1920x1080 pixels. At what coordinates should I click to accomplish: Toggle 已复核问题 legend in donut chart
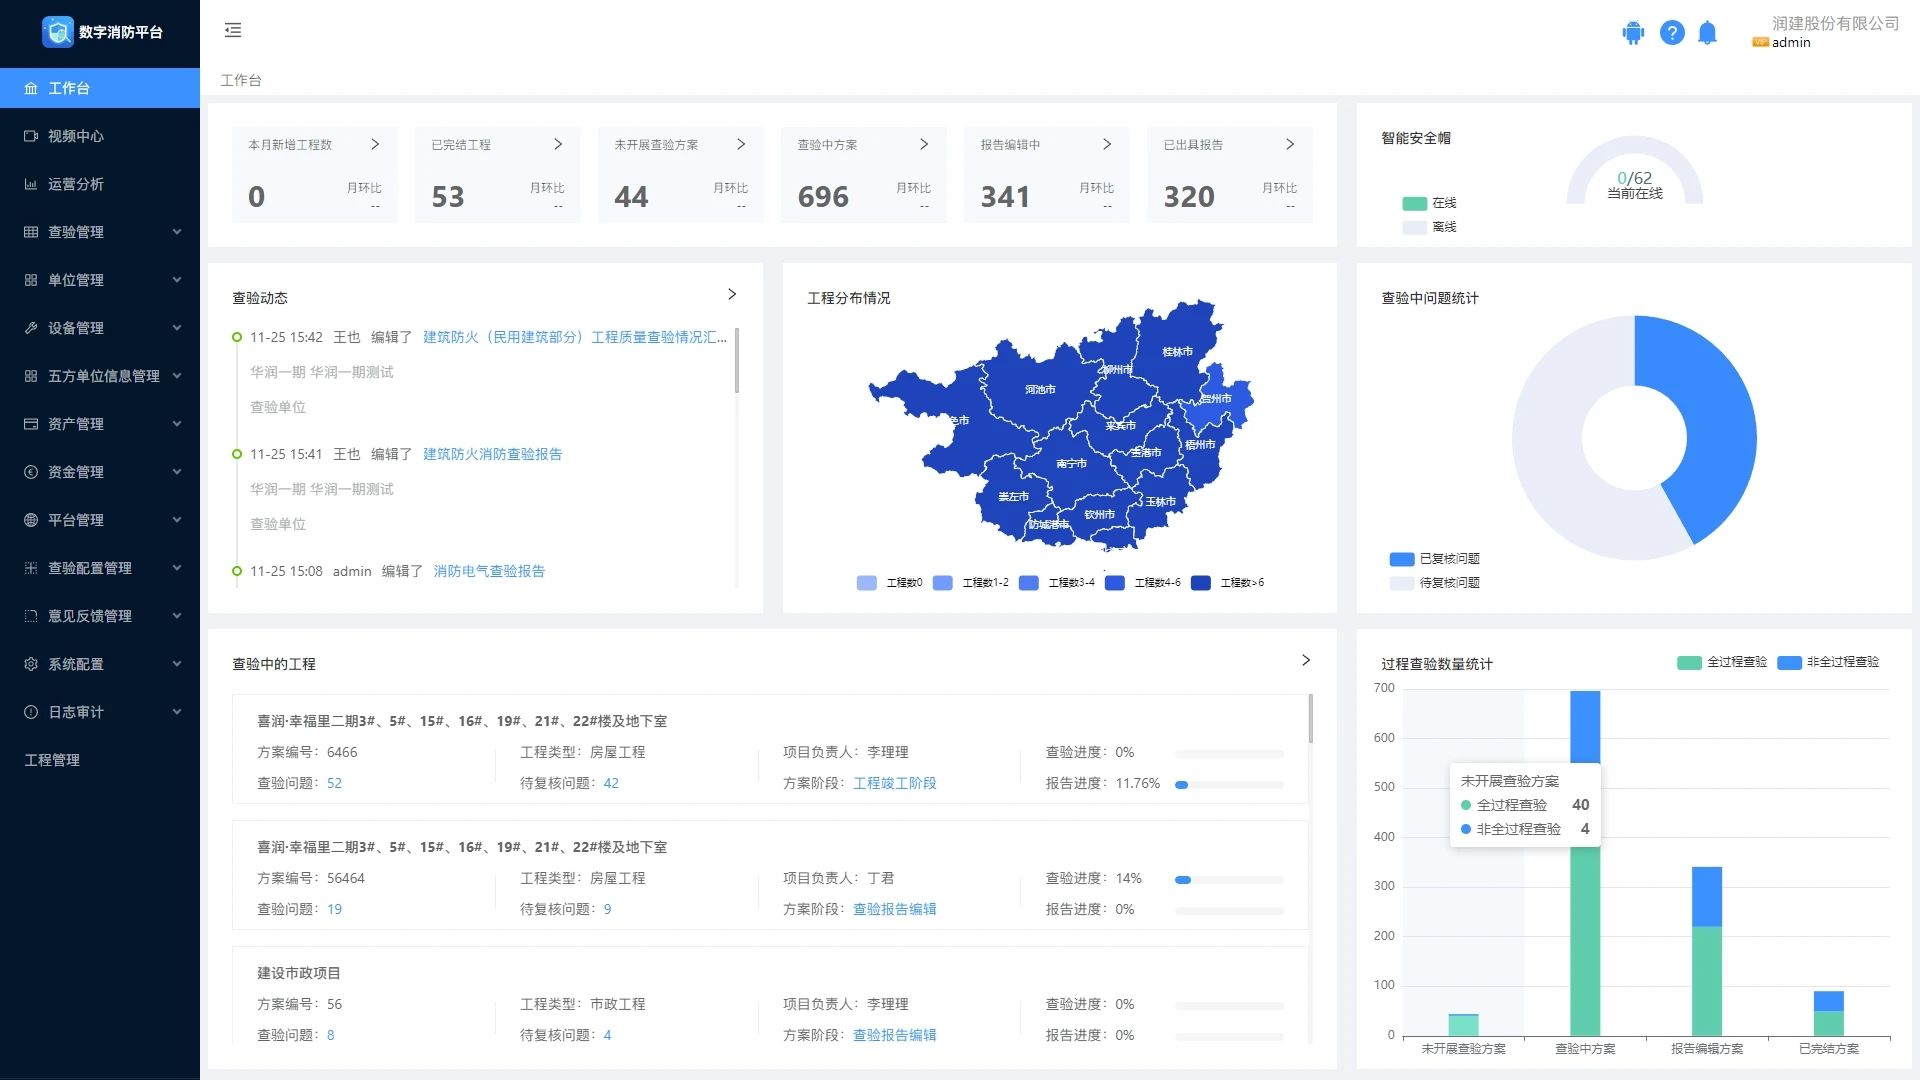1402,559
